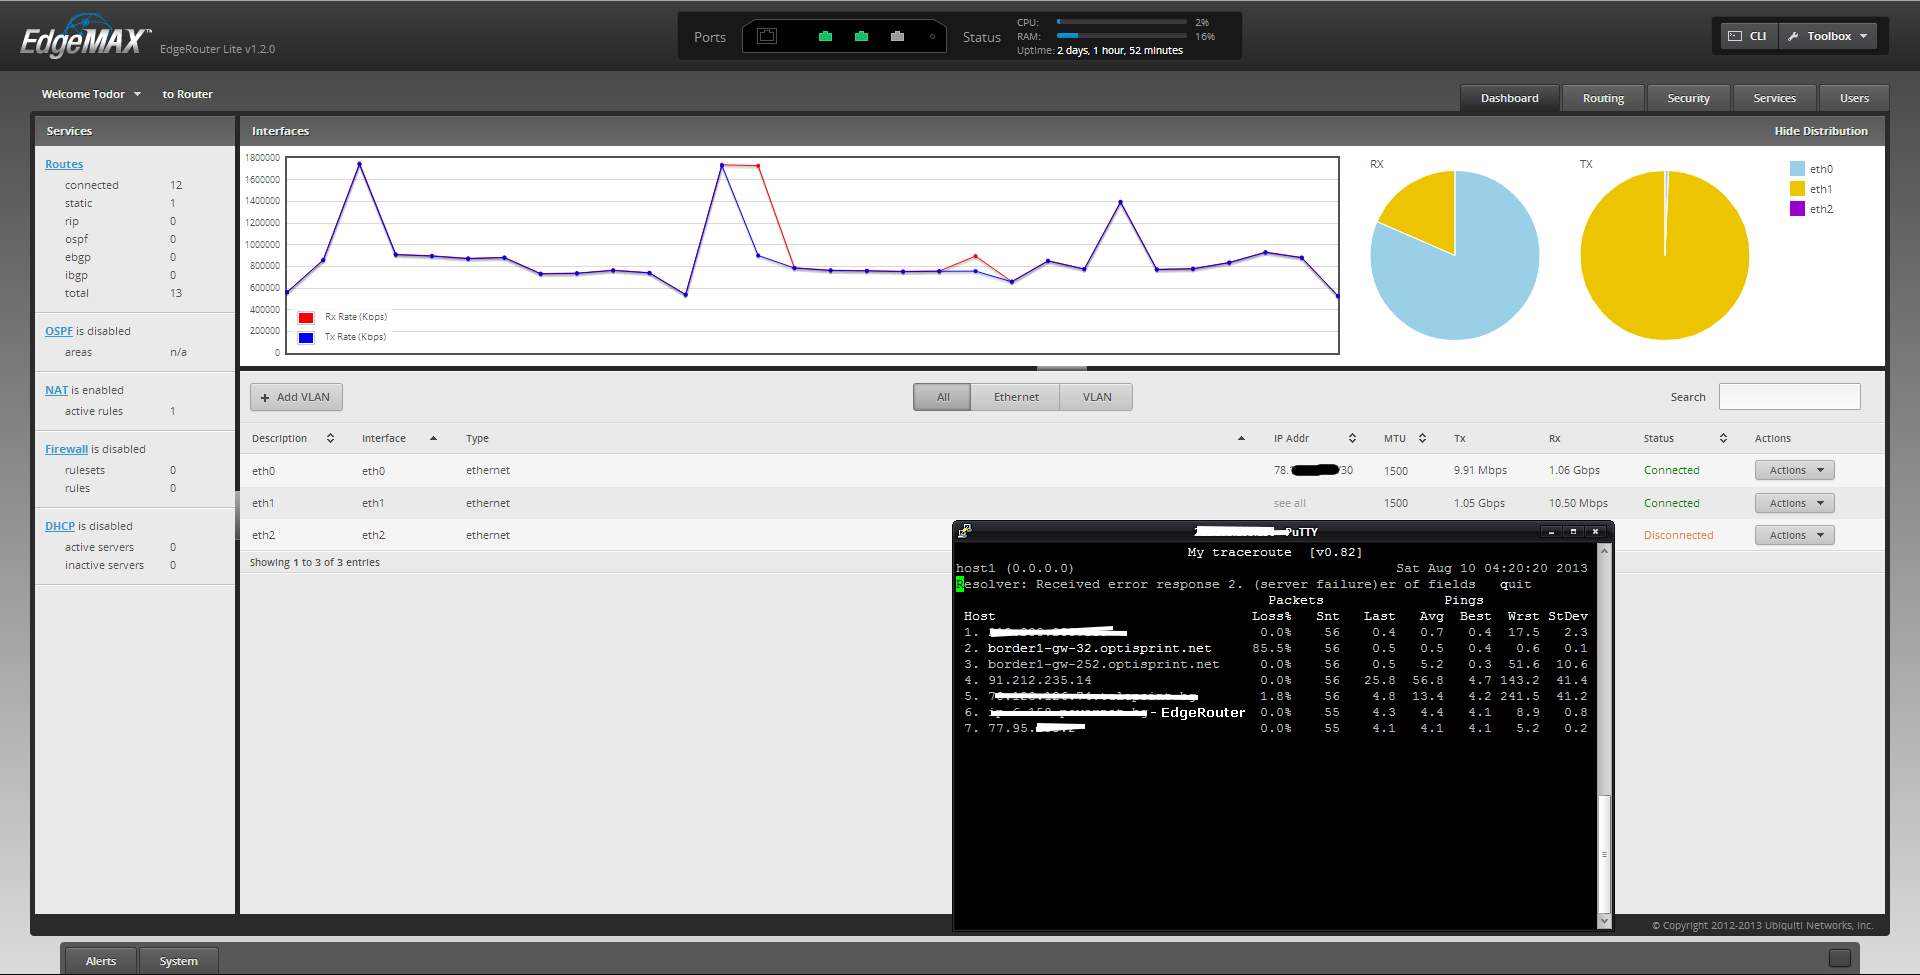Click the interface Search input field
This screenshot has height=975, width=1920.
click(x=1789, y=397)
